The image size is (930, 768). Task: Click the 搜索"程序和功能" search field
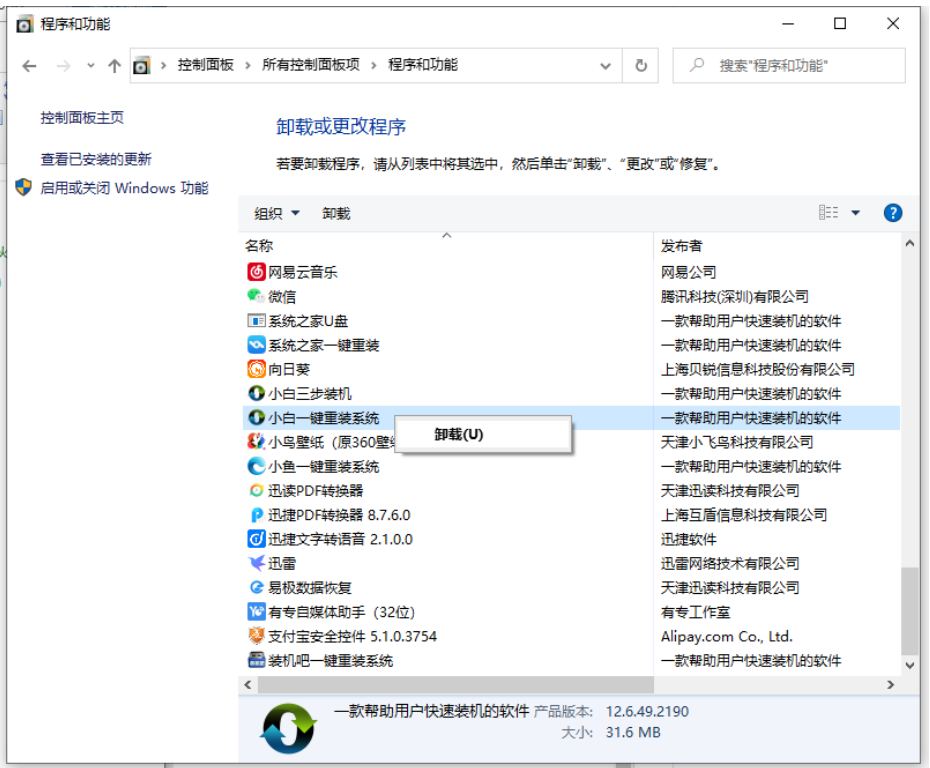(789, 65)
